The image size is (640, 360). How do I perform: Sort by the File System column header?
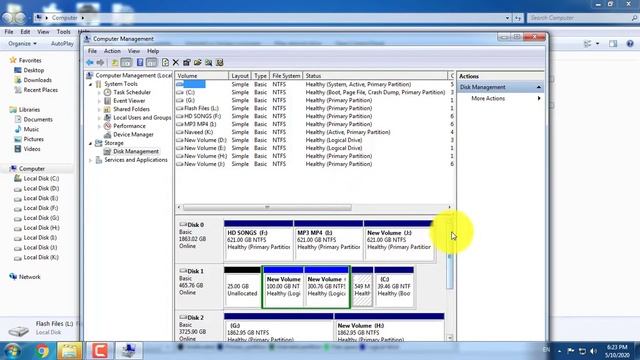[x=286, y=76]
